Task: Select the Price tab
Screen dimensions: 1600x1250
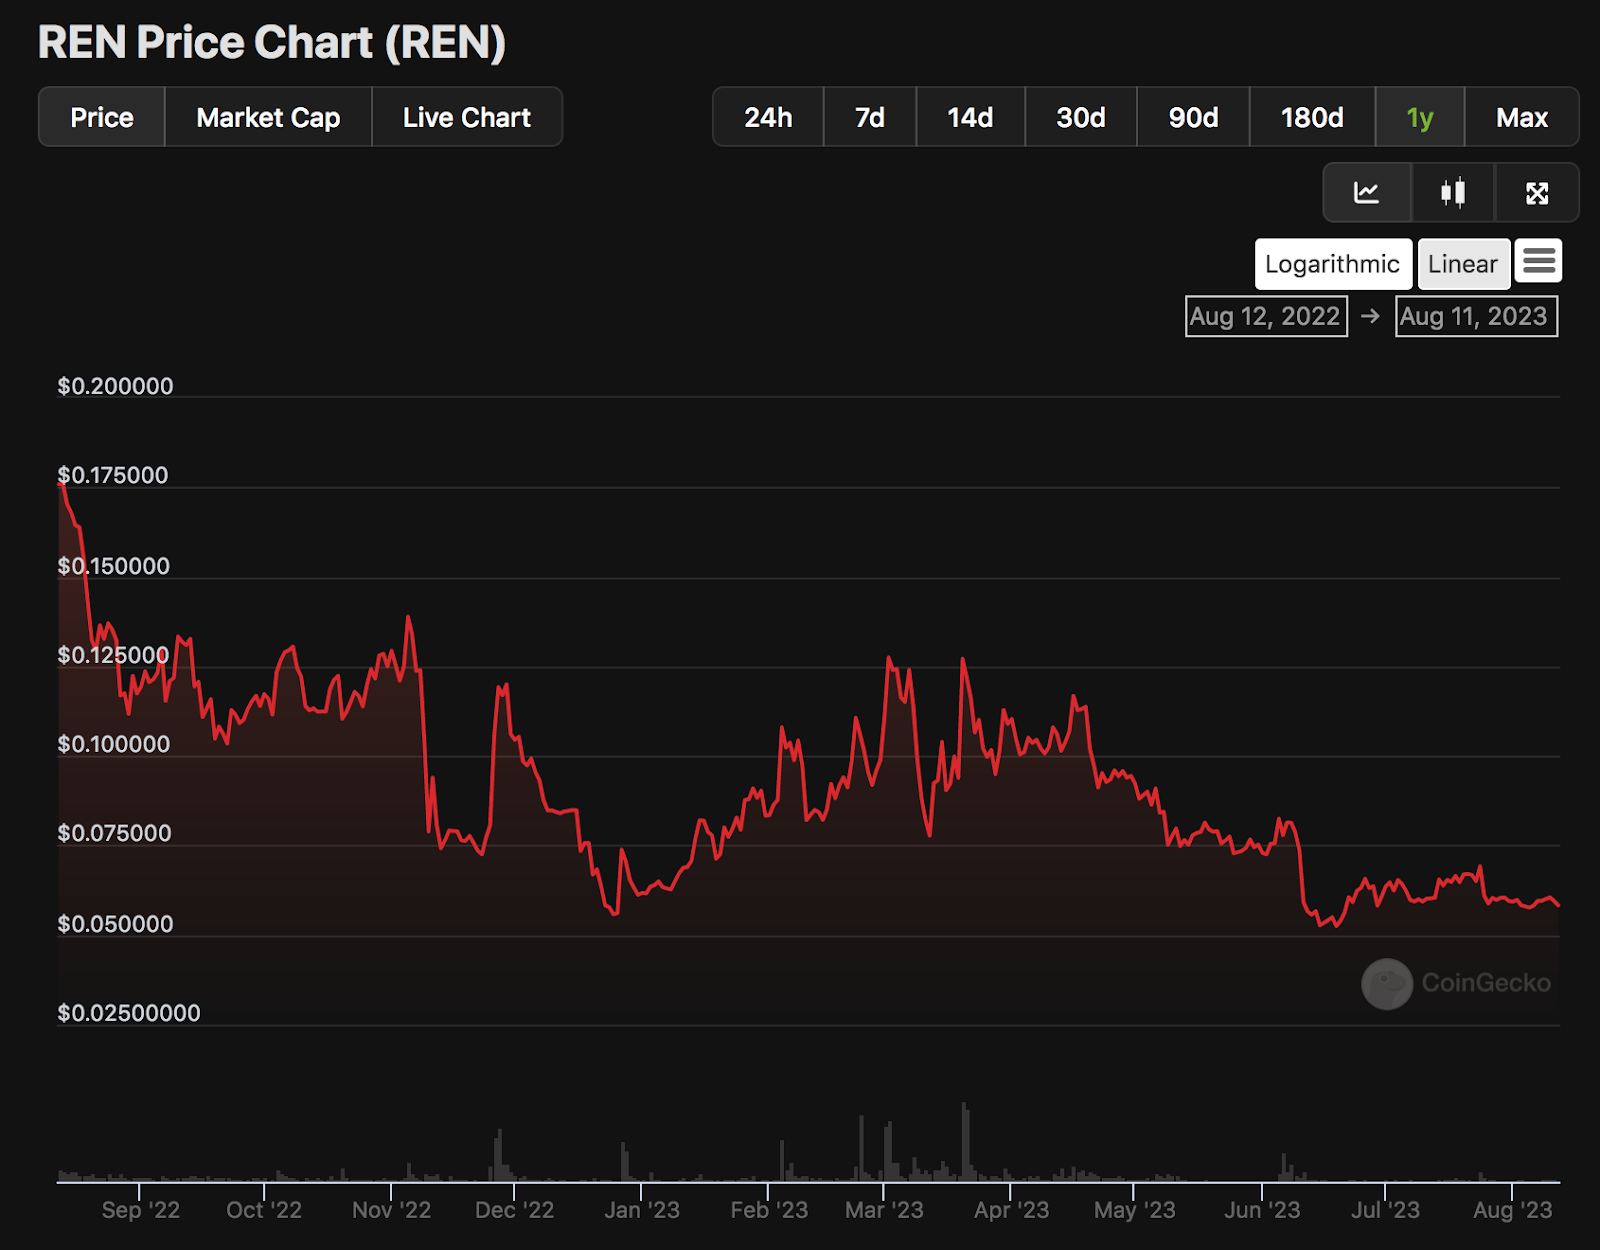Action: tap(102, 117)
